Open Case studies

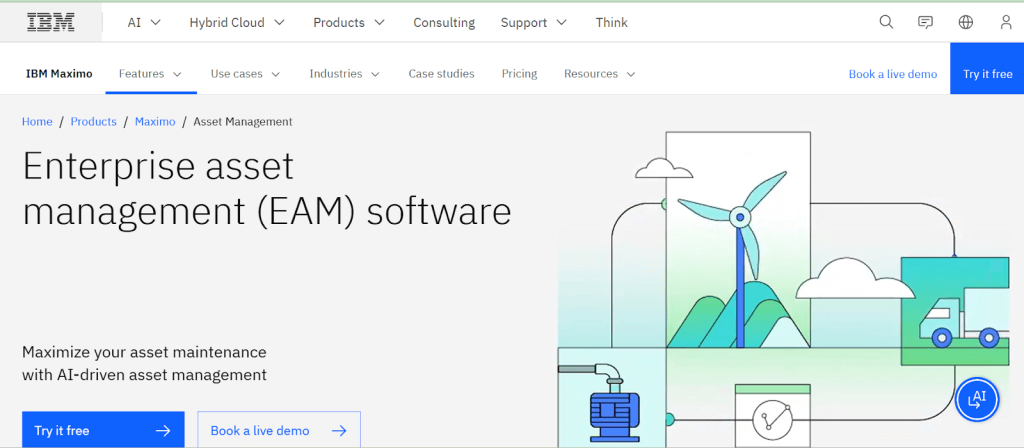(x=441, y=74)
